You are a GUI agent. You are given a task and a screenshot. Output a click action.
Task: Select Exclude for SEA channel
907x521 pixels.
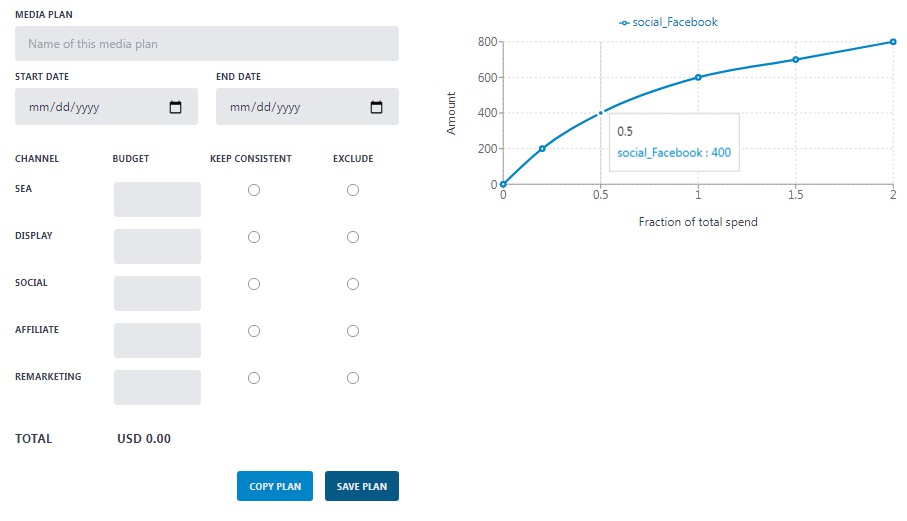[x=352, y=190]
